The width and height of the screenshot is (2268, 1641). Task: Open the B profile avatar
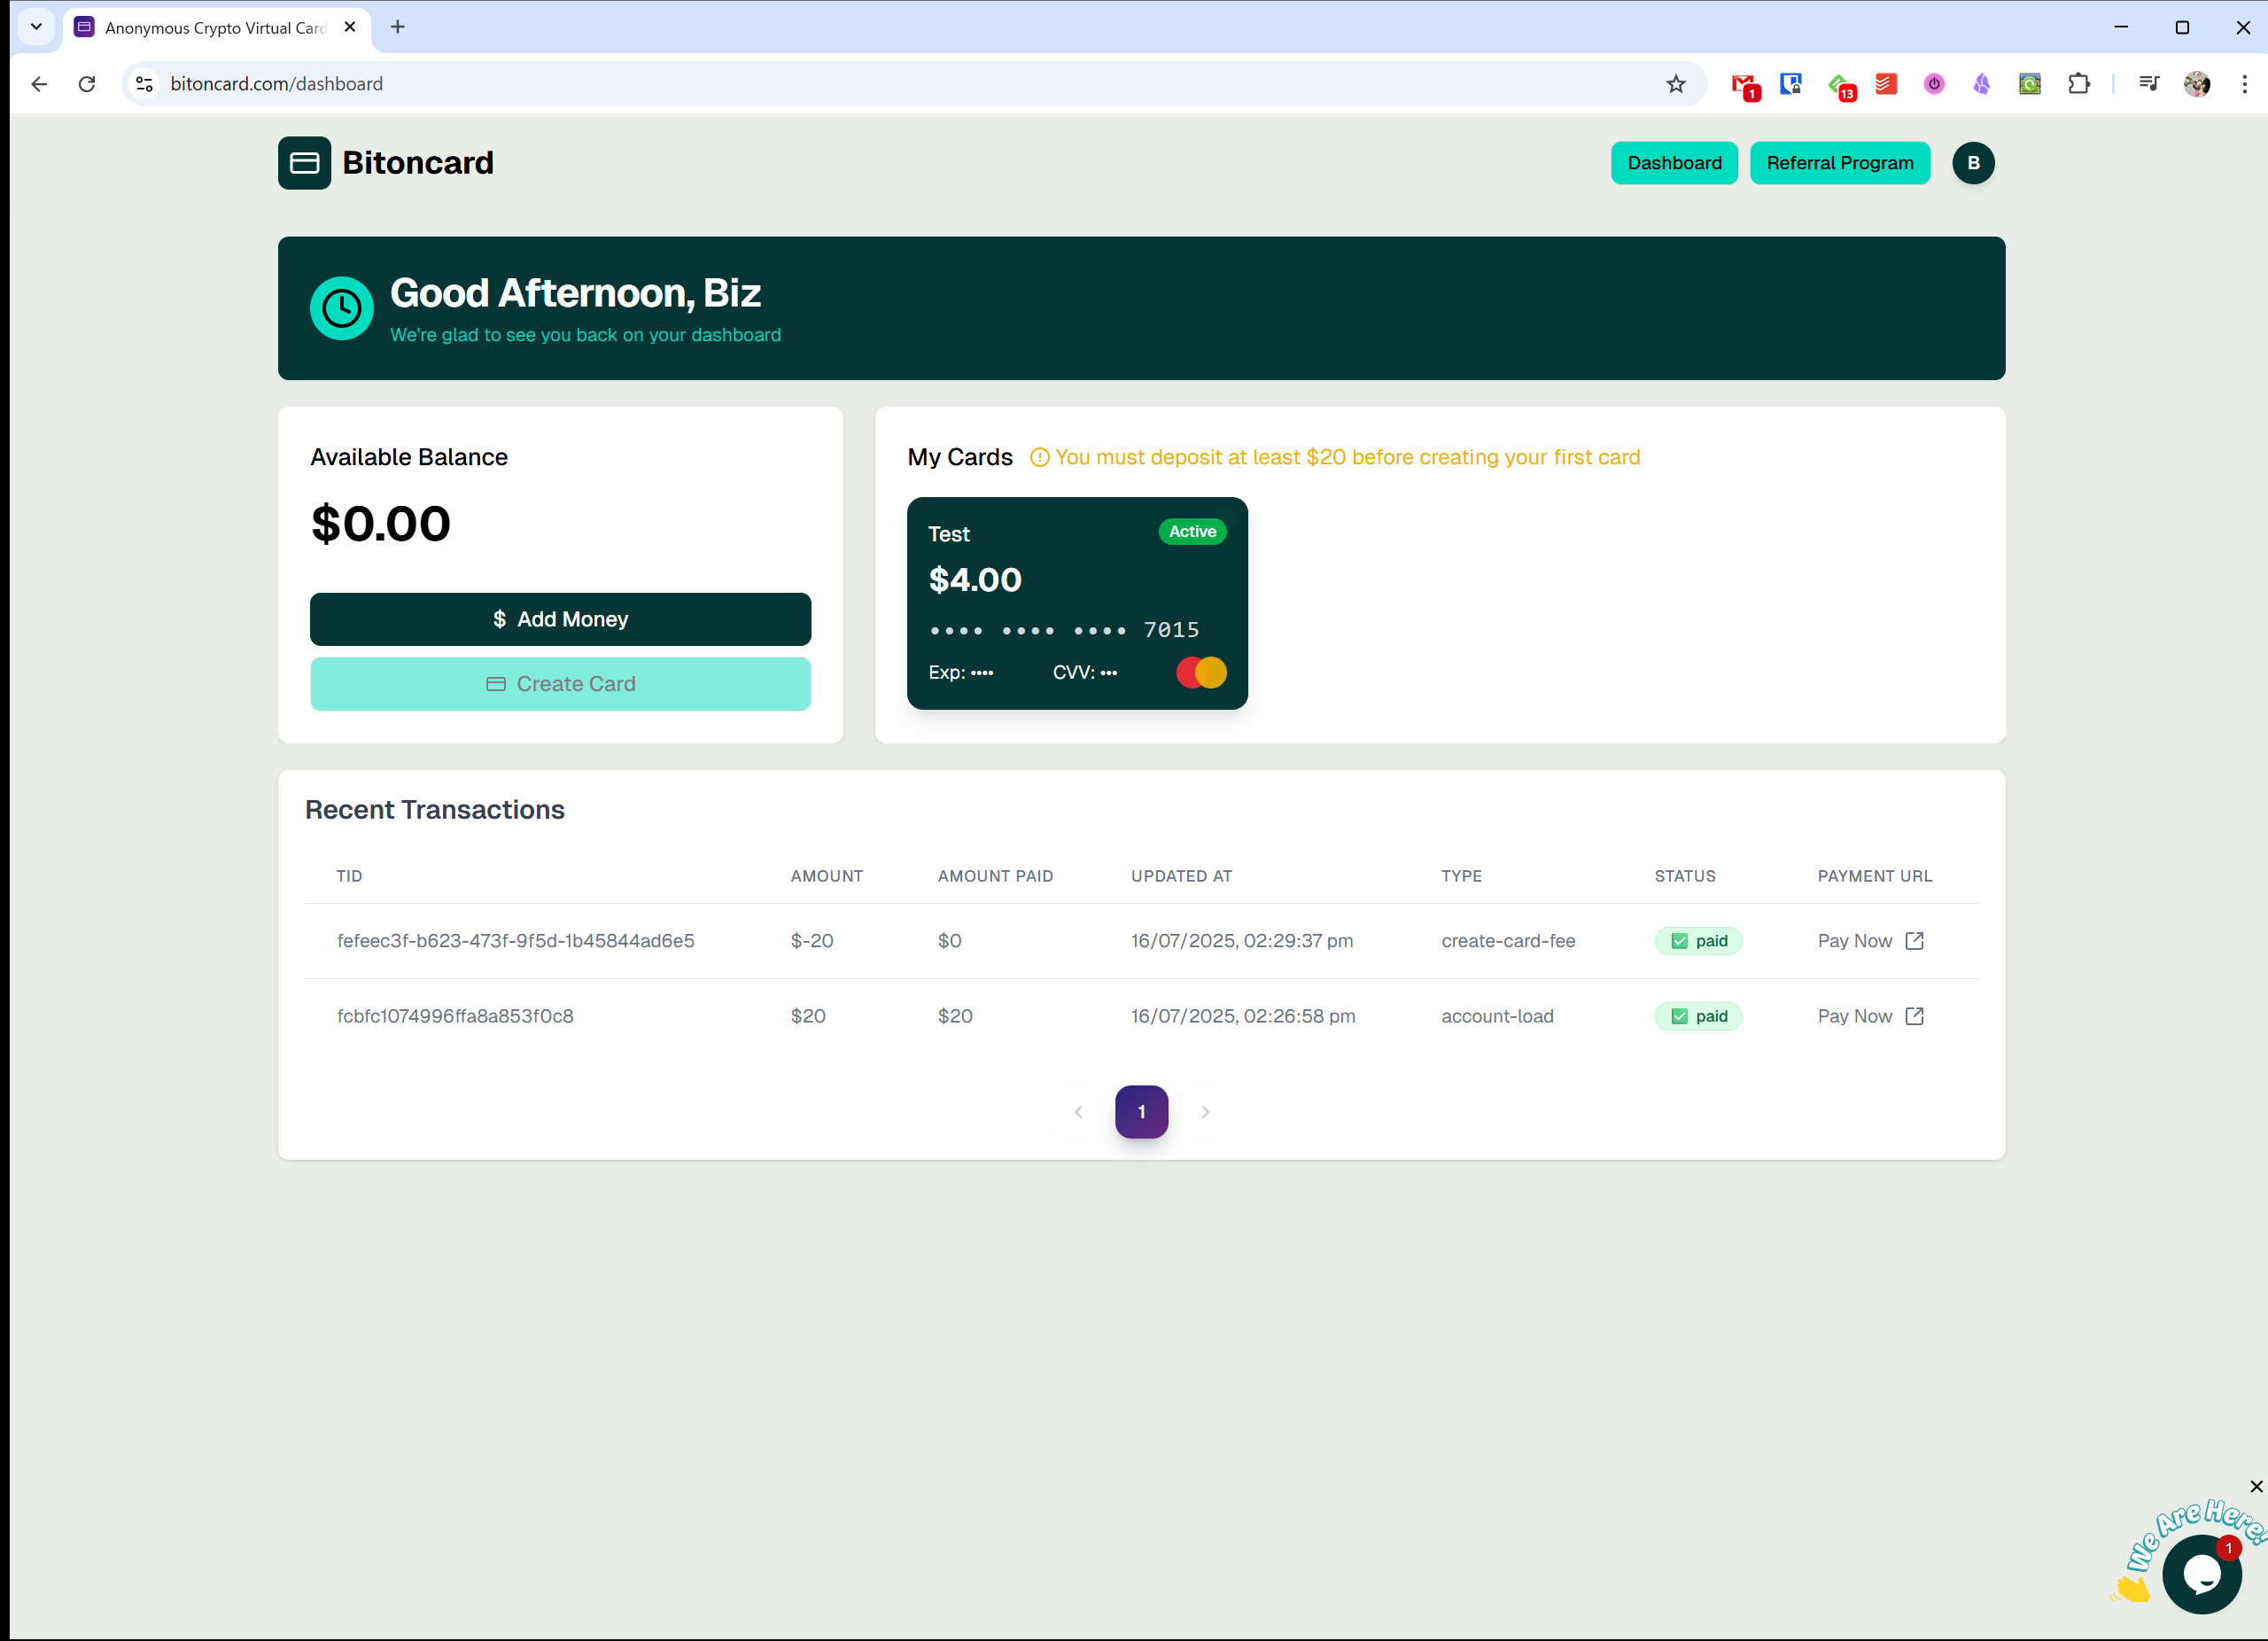tap(1972, 163)
